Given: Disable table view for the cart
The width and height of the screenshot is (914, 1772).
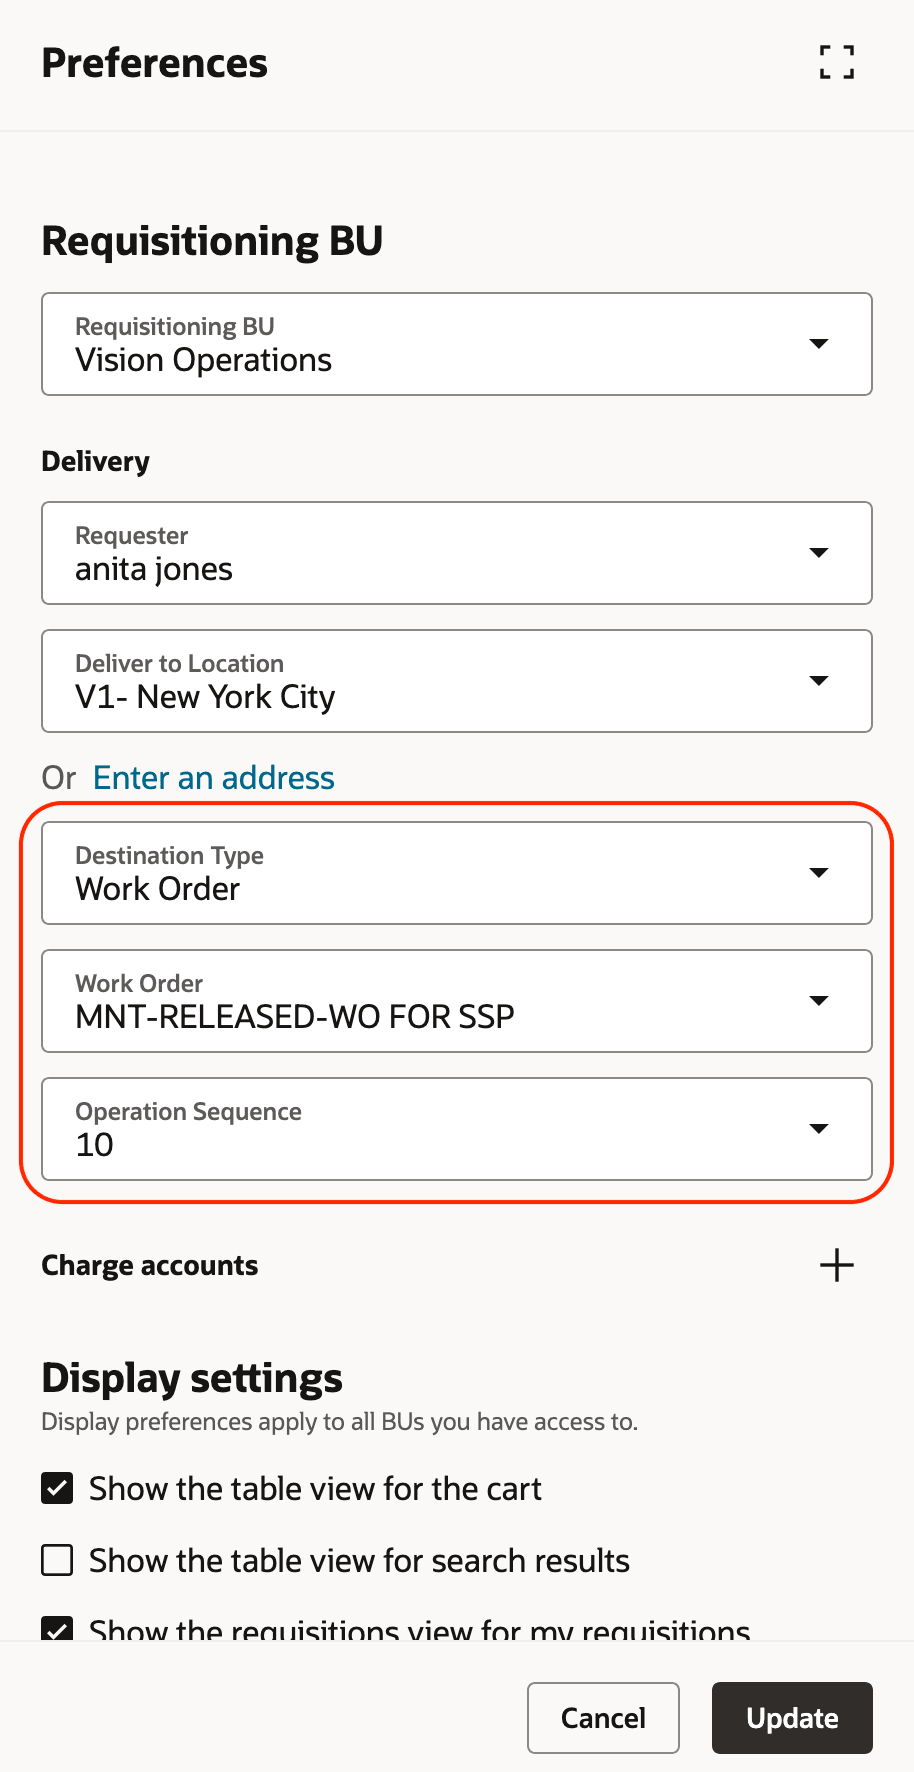Looking at the screenshot, I should pos(57,1488).
